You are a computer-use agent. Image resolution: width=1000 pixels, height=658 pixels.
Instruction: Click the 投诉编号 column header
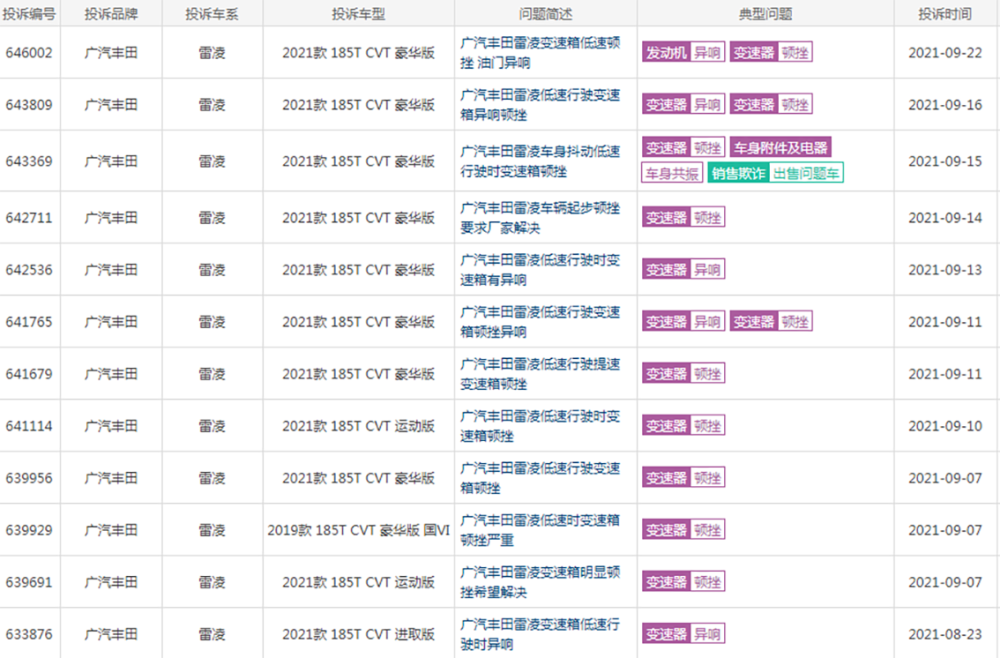point(29,14)
